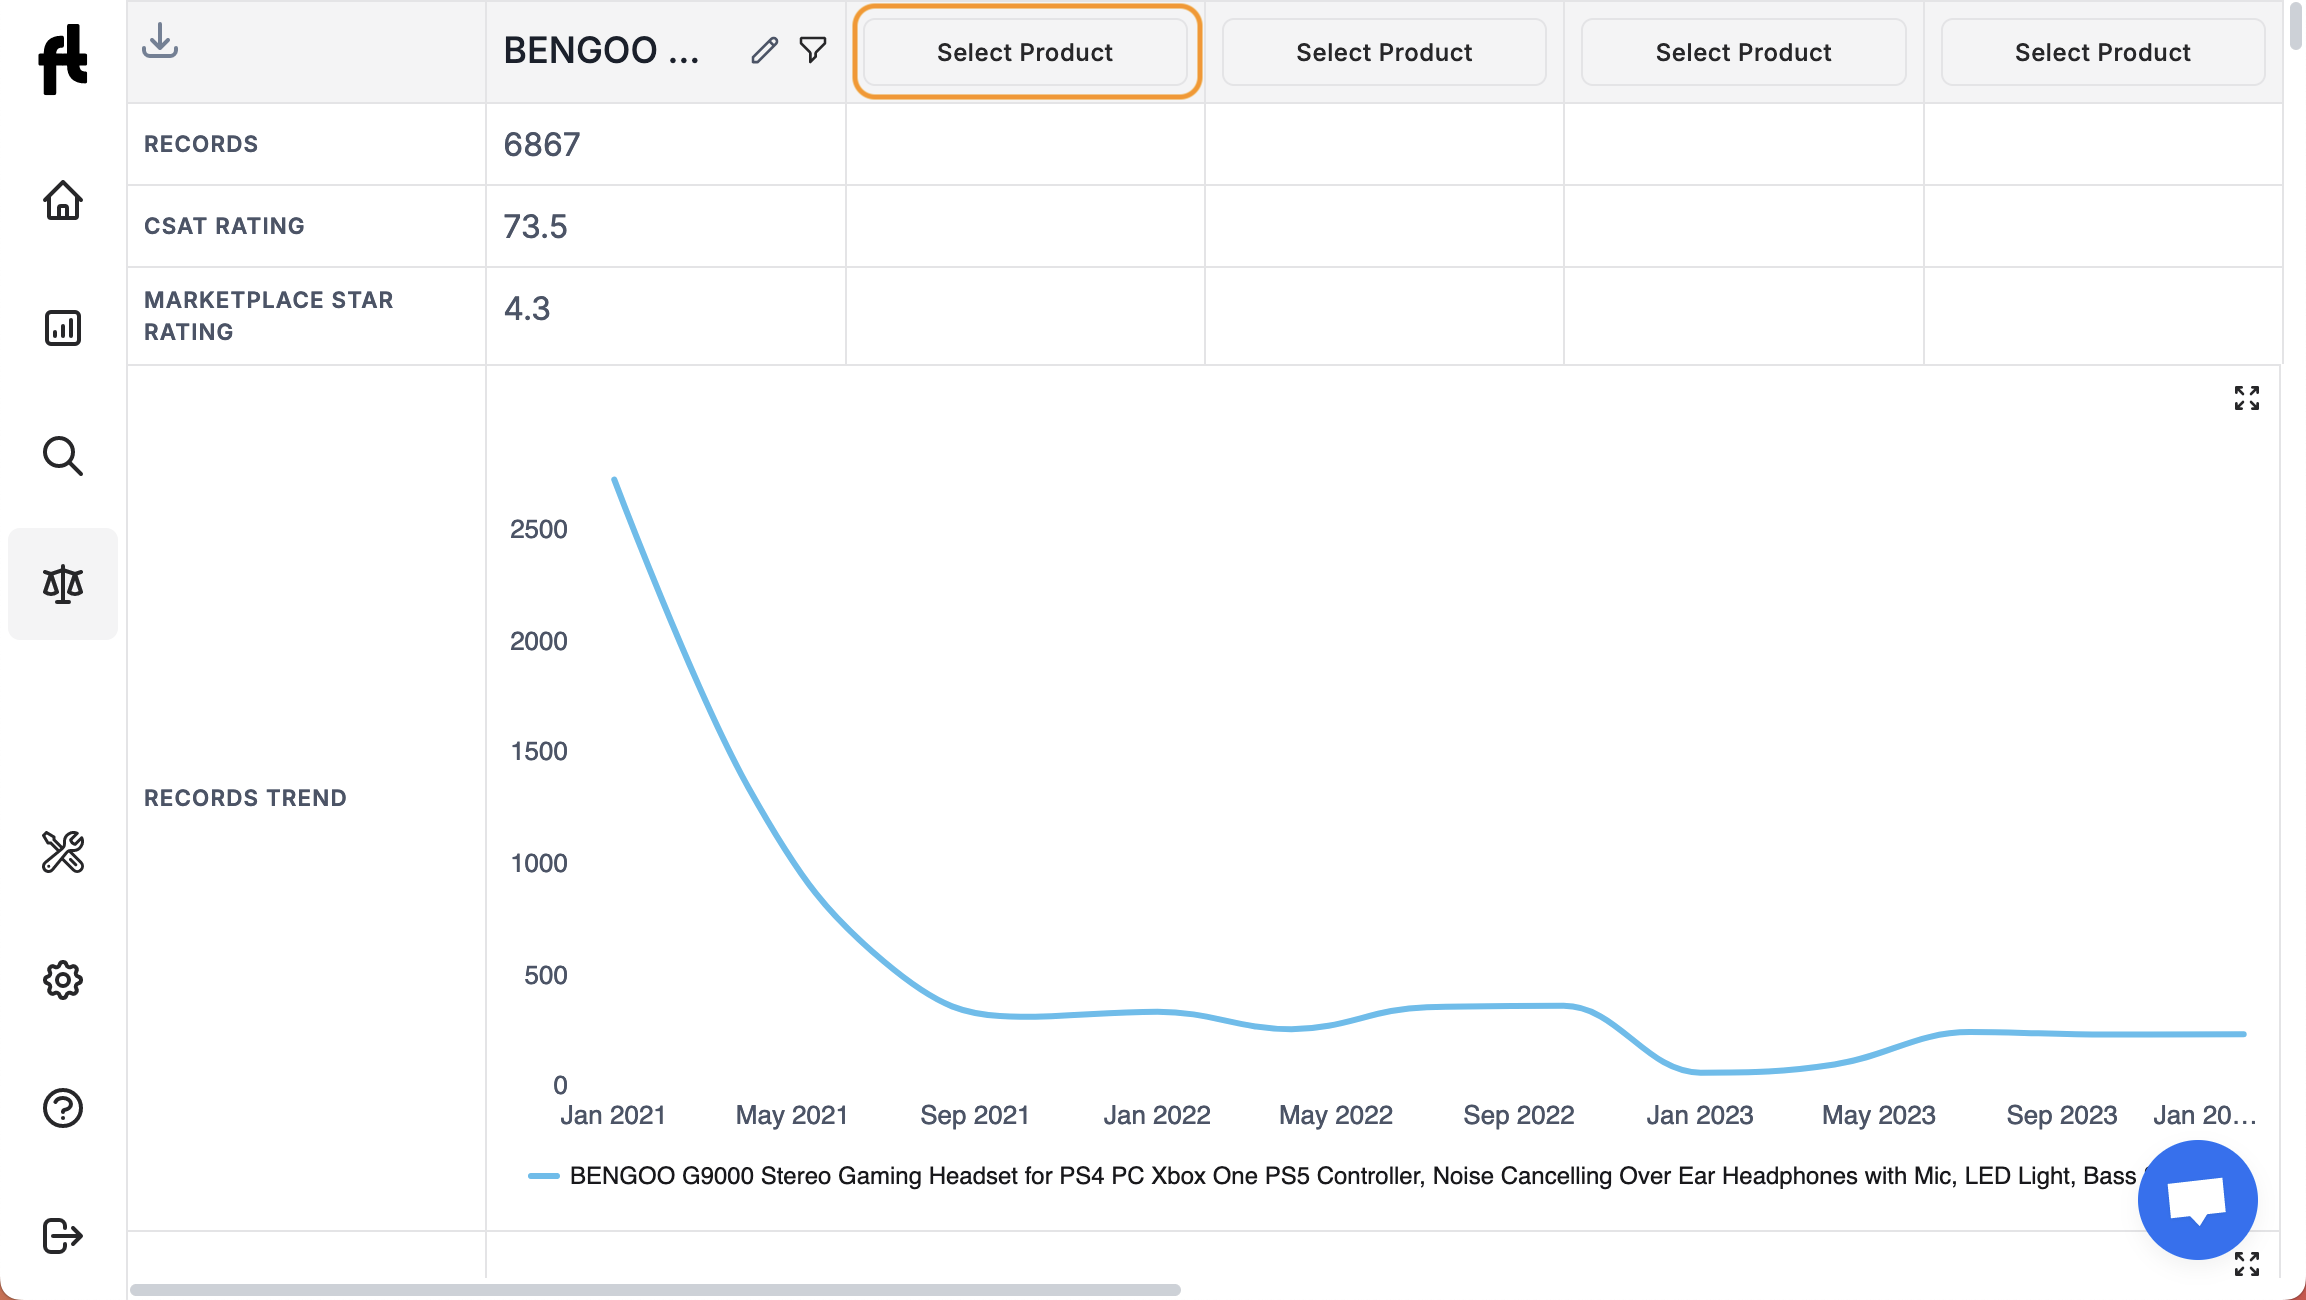Image resolution: width=2306 pixels, height=1300 pixels.
Task: Click the CSAT value 73.5
Action: click(535, 227)
